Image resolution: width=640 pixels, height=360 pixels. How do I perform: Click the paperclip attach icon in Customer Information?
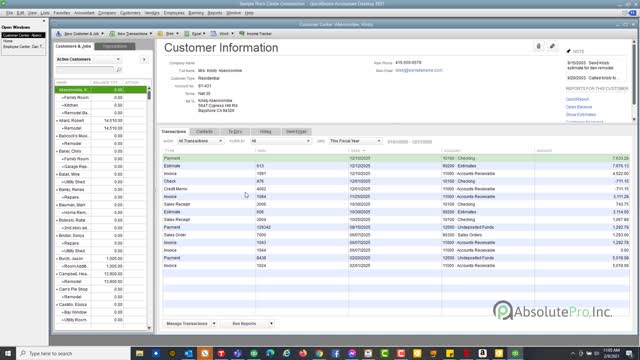(x=538, y=46)
